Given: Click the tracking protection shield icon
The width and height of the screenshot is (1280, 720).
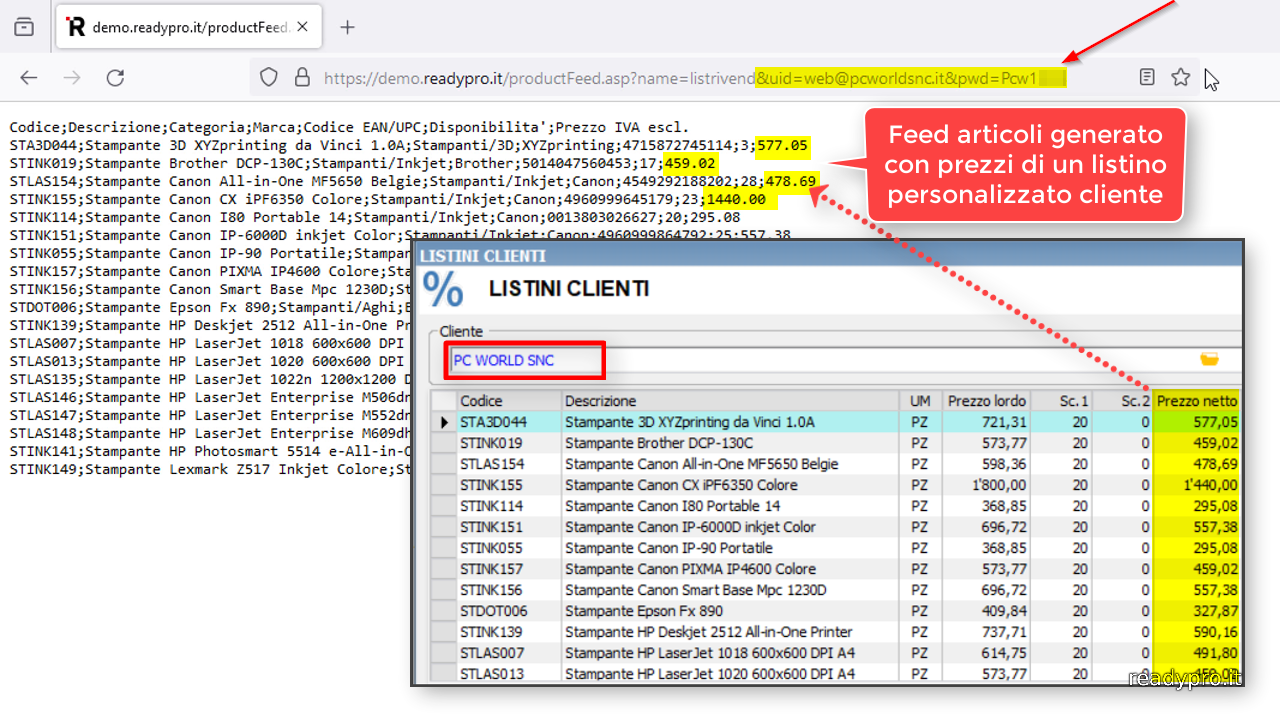Looking at the screenshot, I should [269, 78].
